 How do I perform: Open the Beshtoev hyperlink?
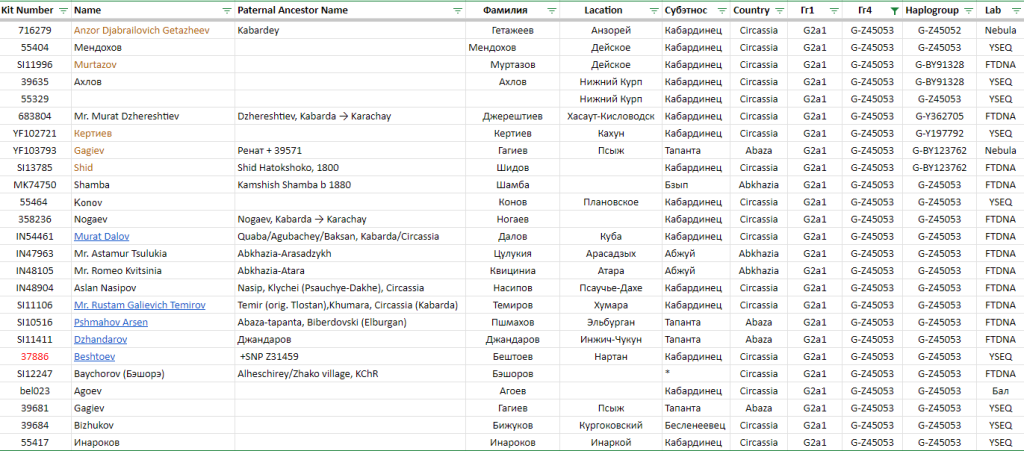[94, 357]
